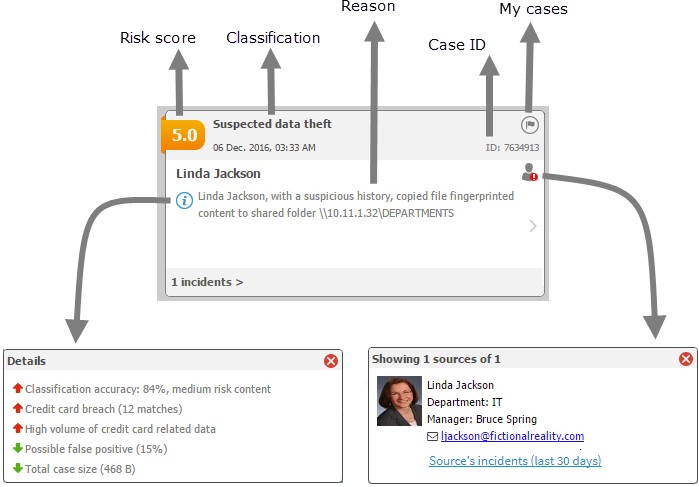Viewport: 699px width, 487px height.
Task: Click the blue info icon beside the reason
Action: [184, 201]
